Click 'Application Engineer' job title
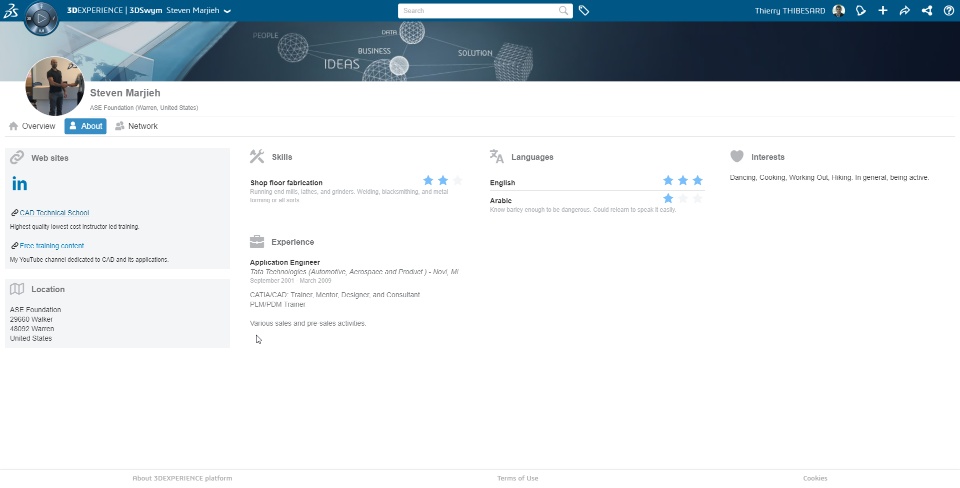Viewport: 960px width, 488px height. [285, 262]
